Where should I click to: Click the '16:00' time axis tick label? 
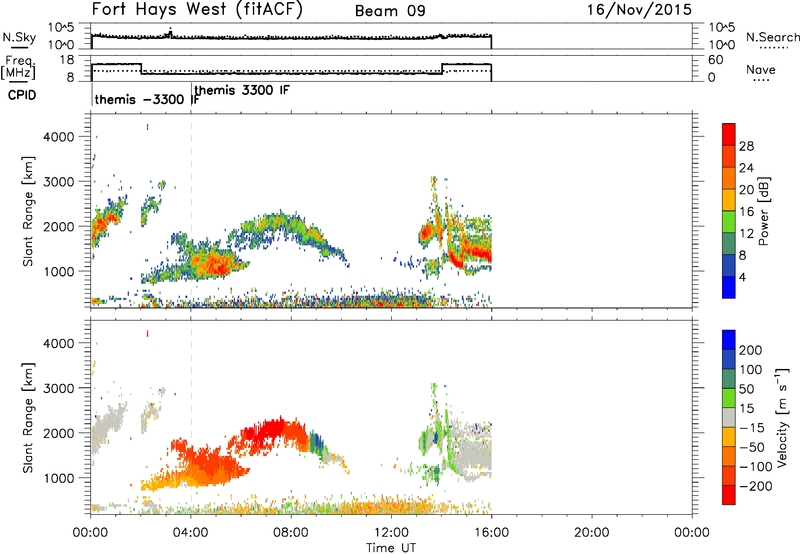[x=491, y=533]
